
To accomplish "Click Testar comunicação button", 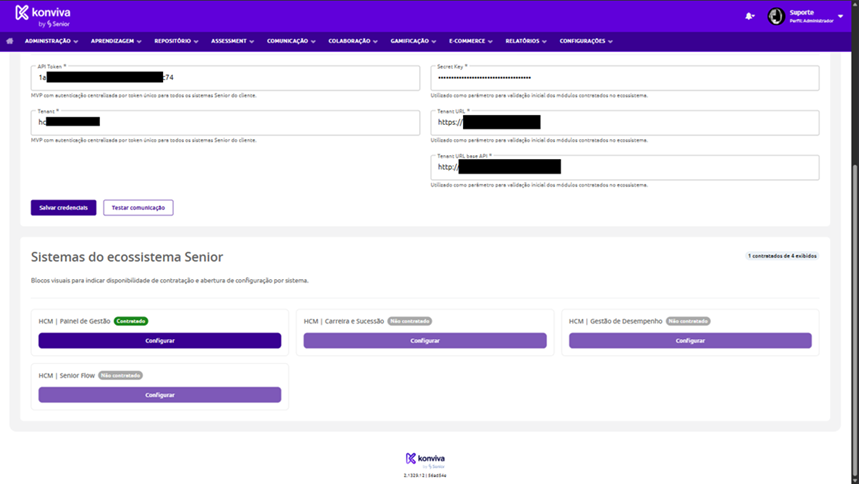I will [x=138, y=208].
